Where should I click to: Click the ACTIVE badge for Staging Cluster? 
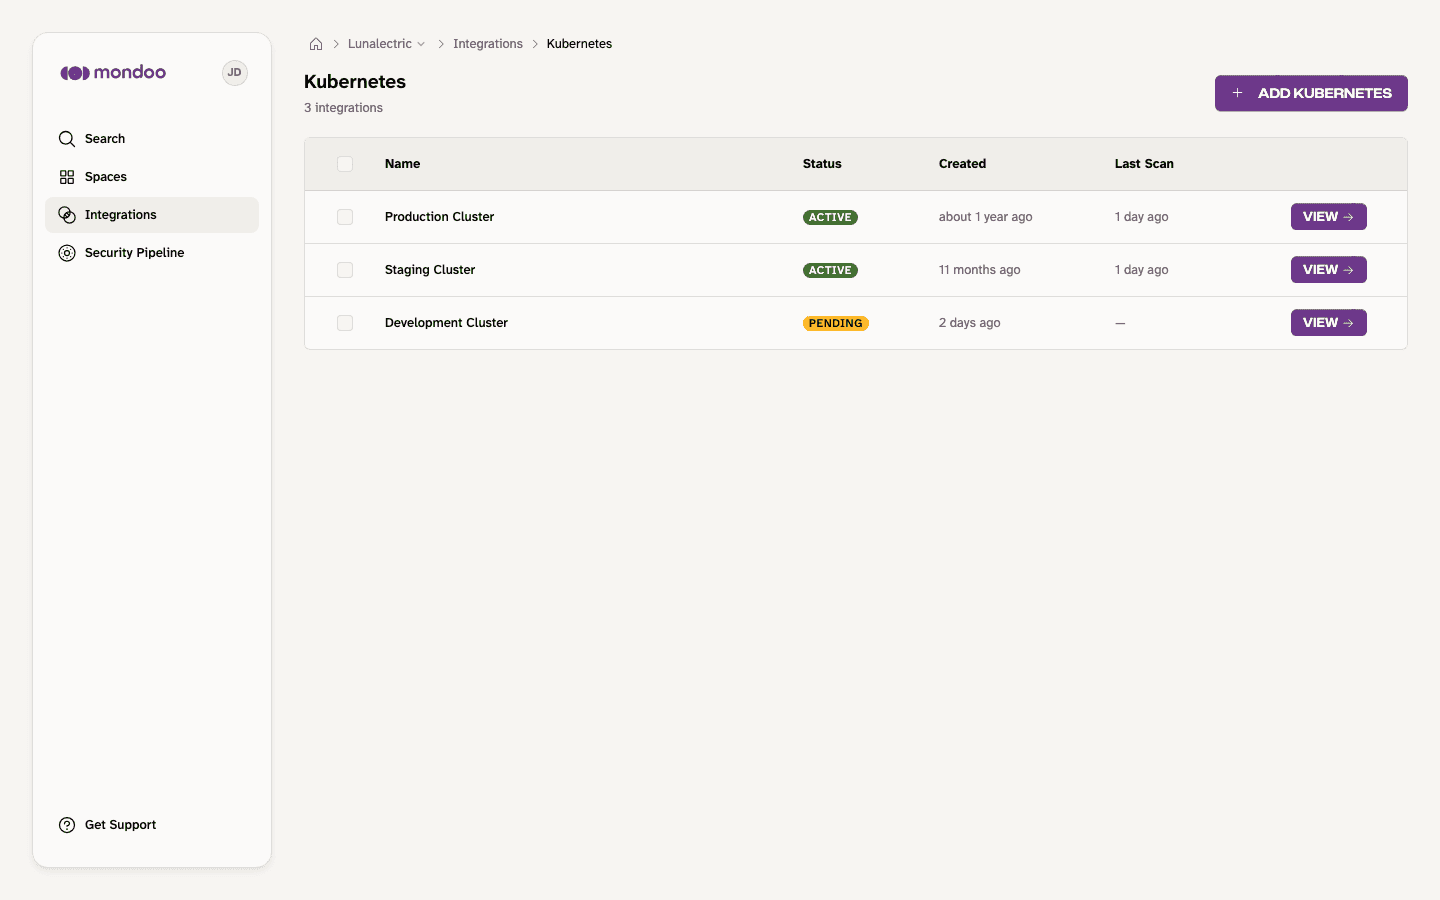[x=830, y=270]
